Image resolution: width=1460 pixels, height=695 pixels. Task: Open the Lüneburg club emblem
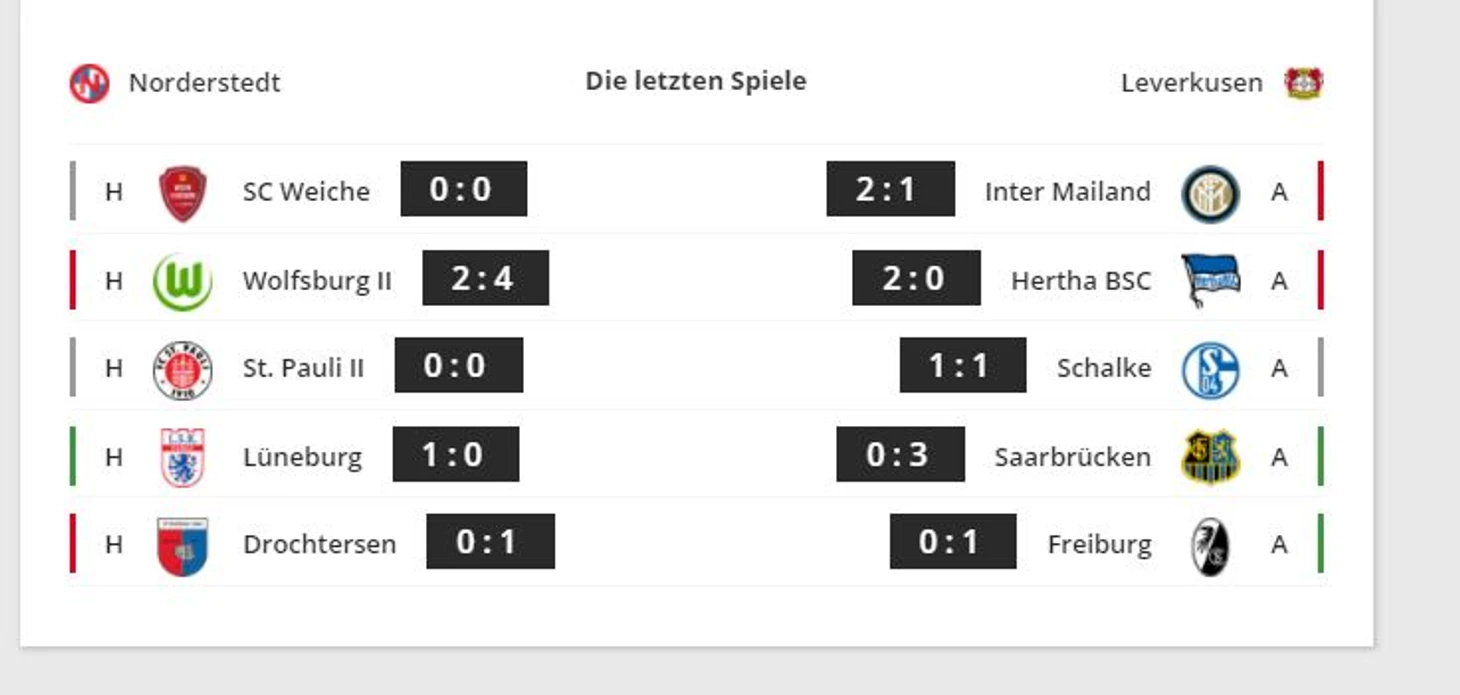point(182,457)
